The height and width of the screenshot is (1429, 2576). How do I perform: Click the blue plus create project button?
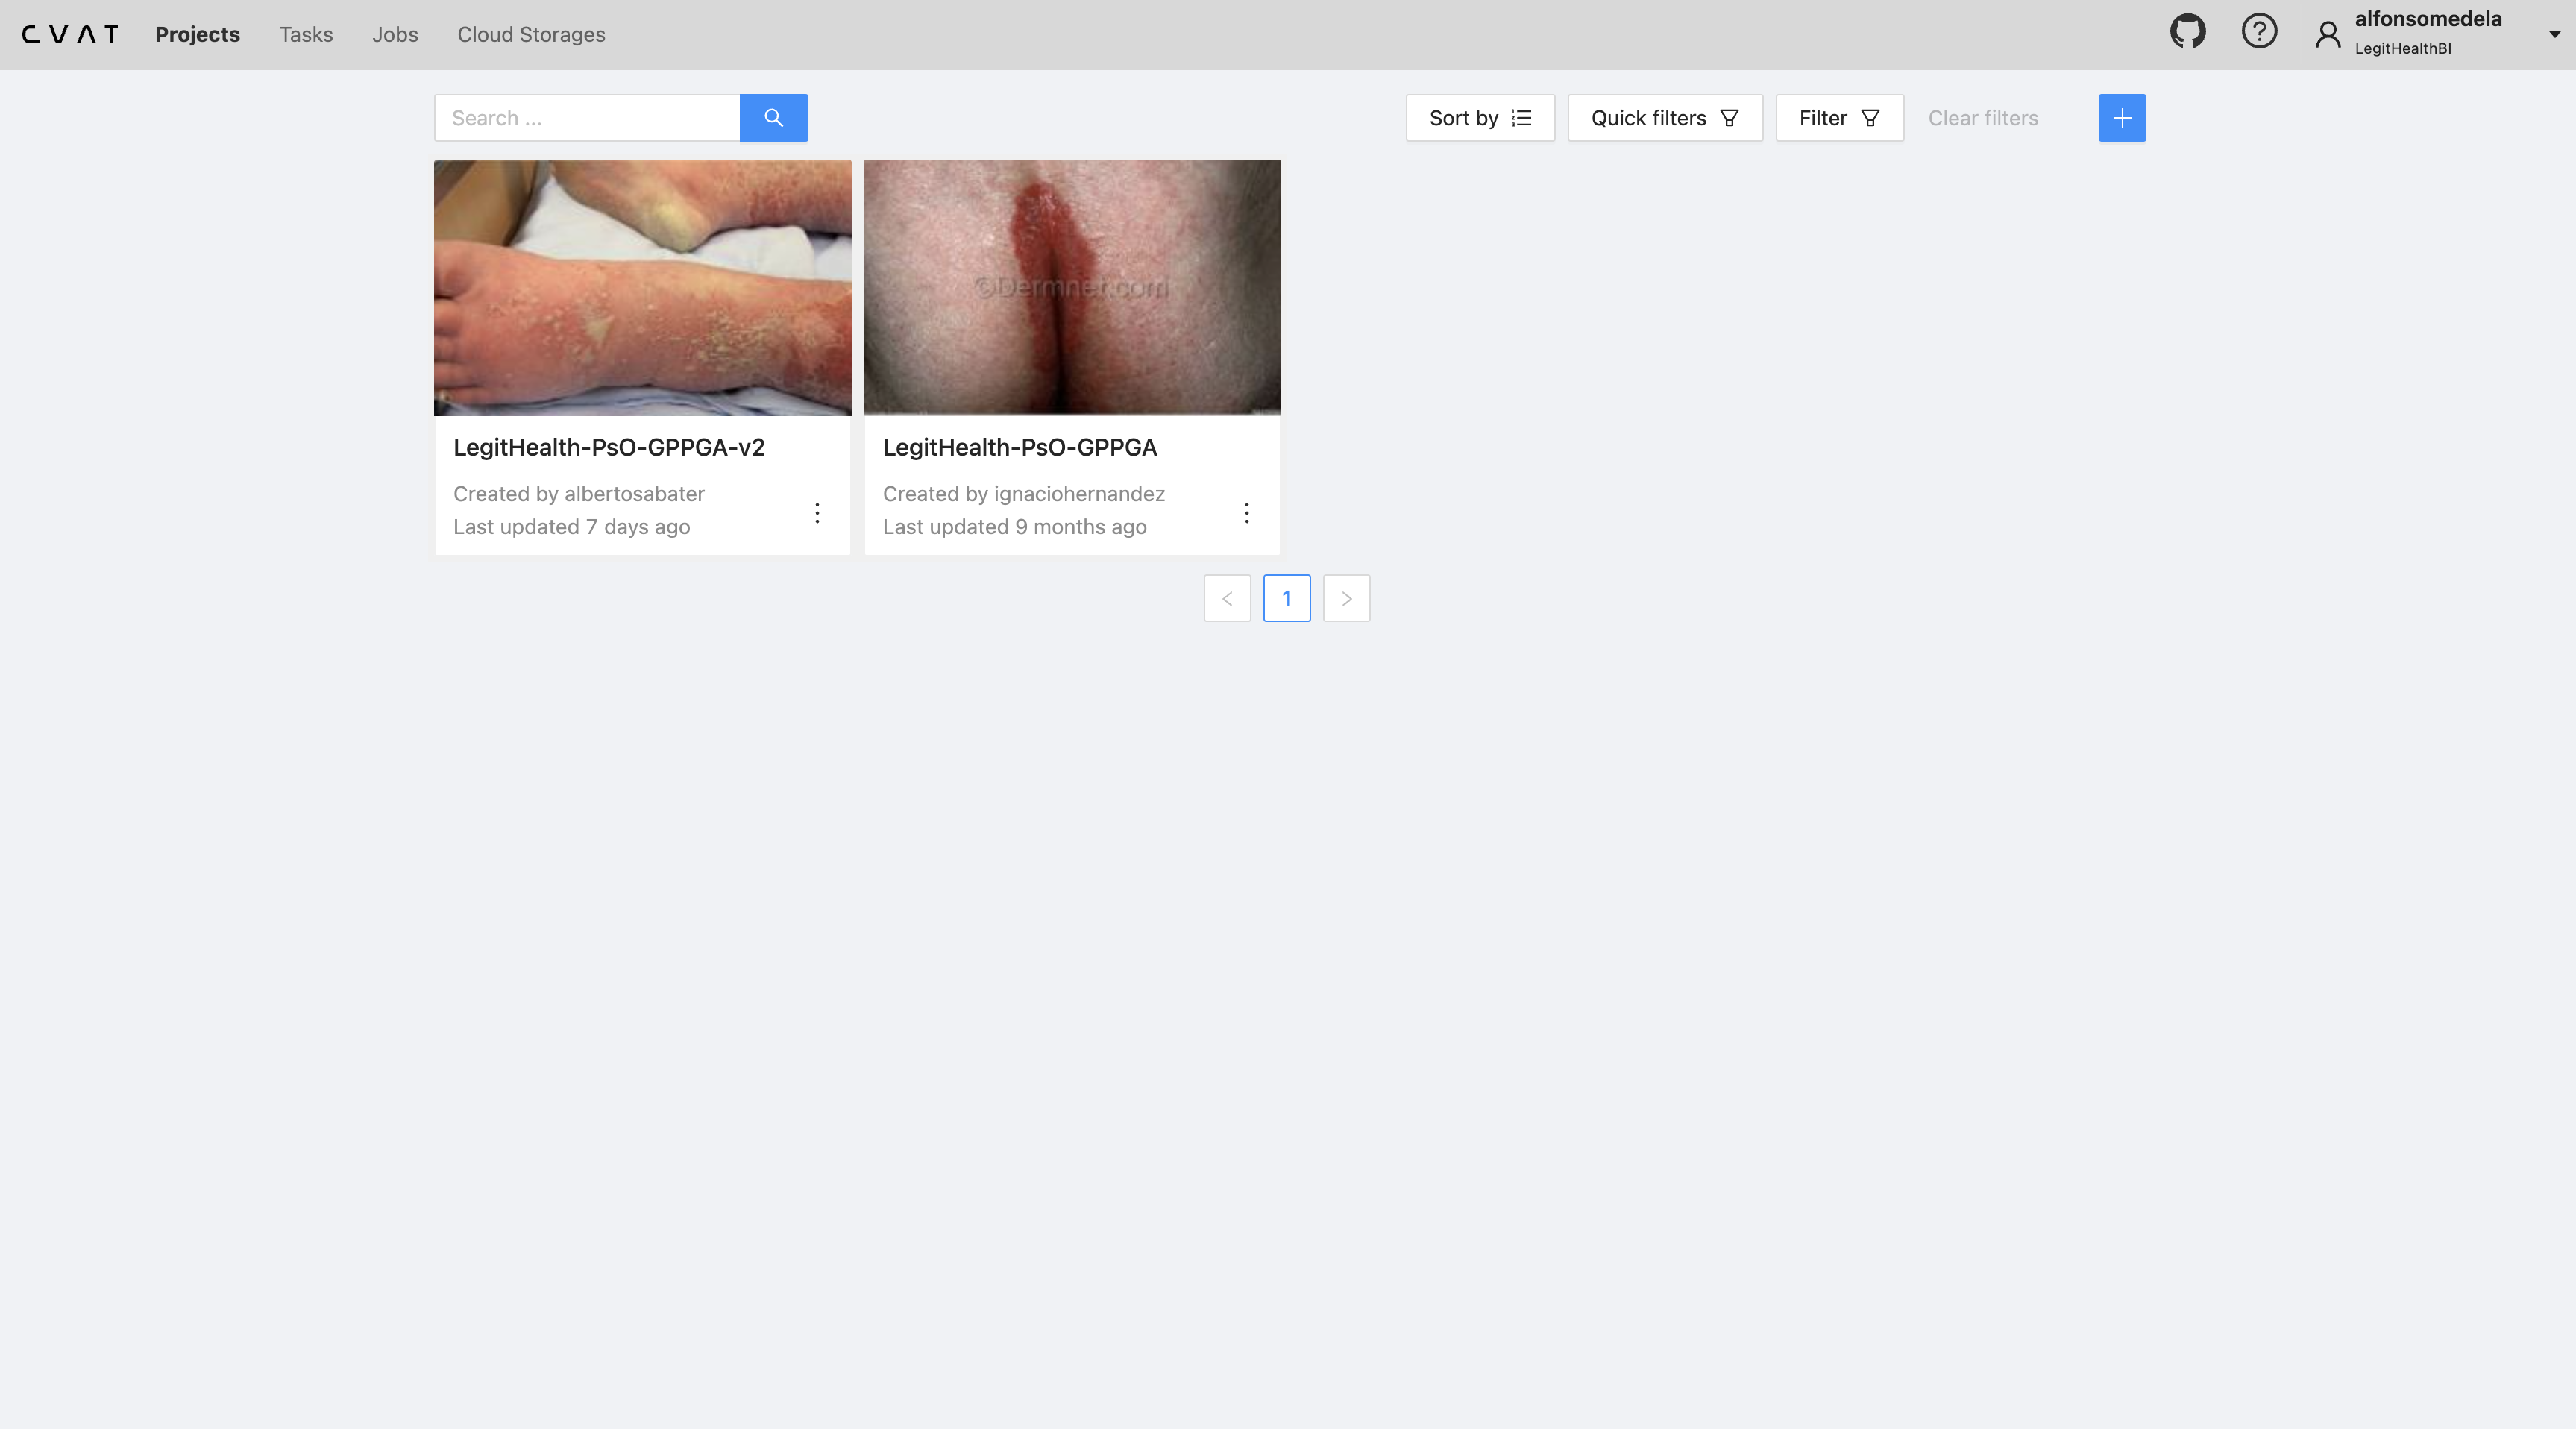pyautogui.click(x=2121, y=118)
